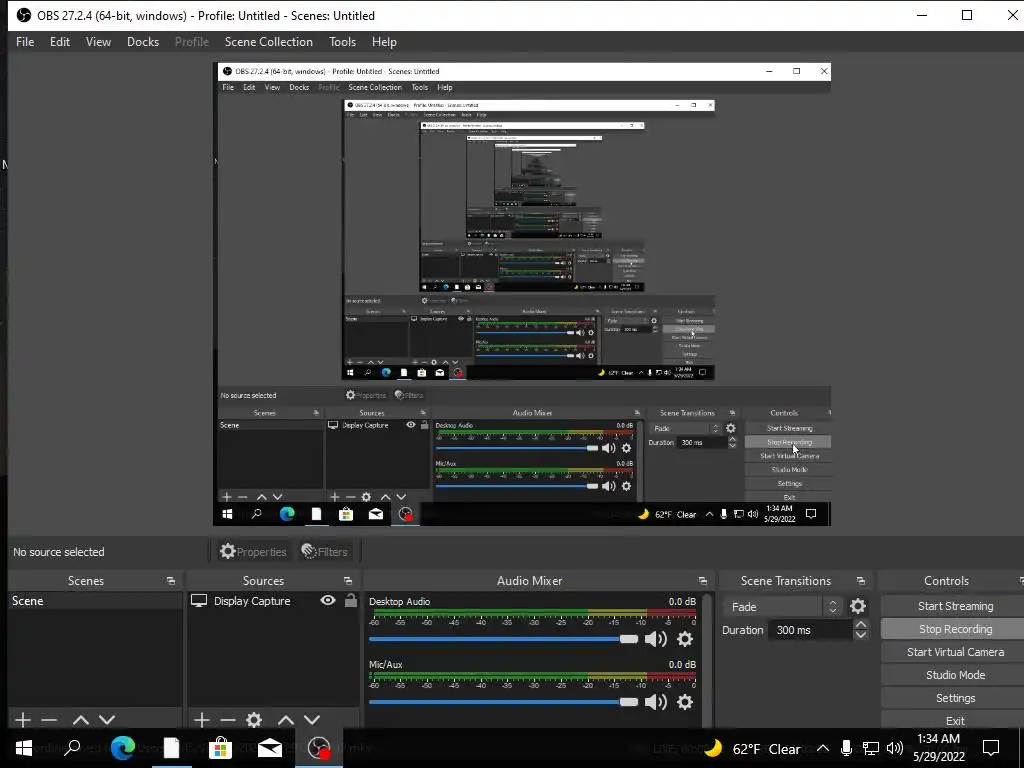Remove selected scene with minus
Screen dimensions: 1024x768
(49, 720)
